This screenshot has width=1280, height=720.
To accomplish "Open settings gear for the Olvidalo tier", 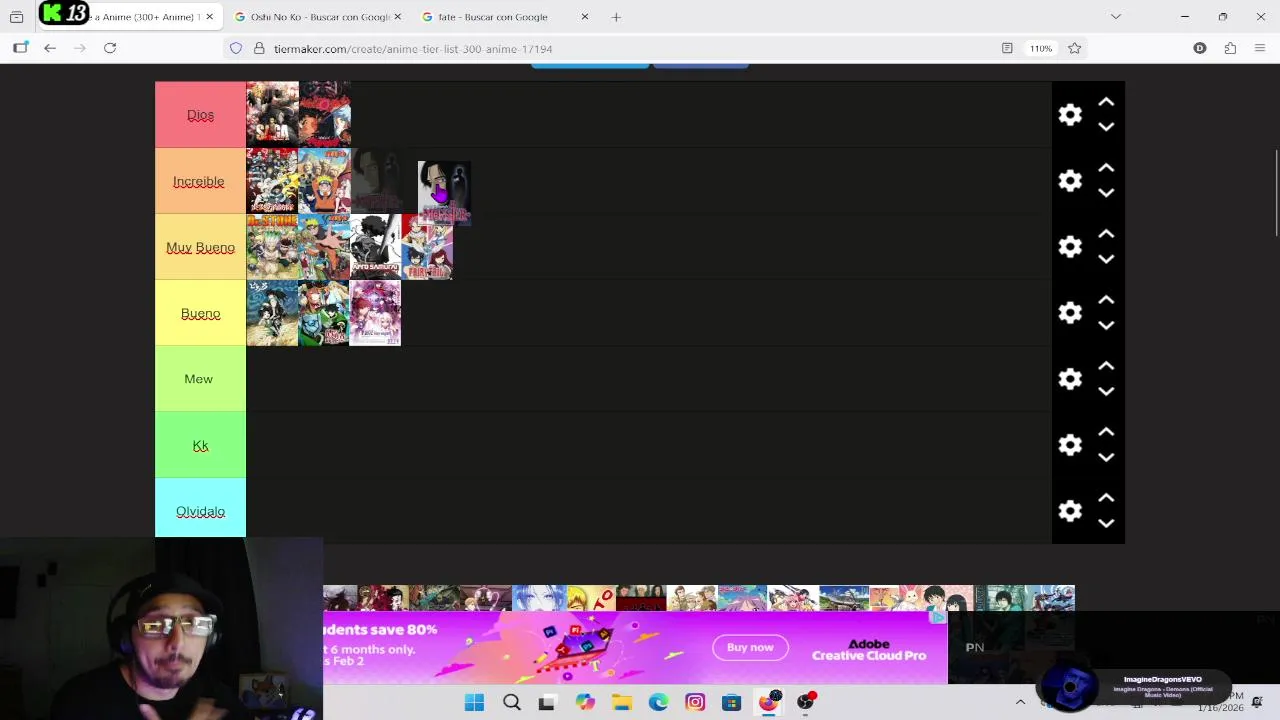I will click(1070, 511).
